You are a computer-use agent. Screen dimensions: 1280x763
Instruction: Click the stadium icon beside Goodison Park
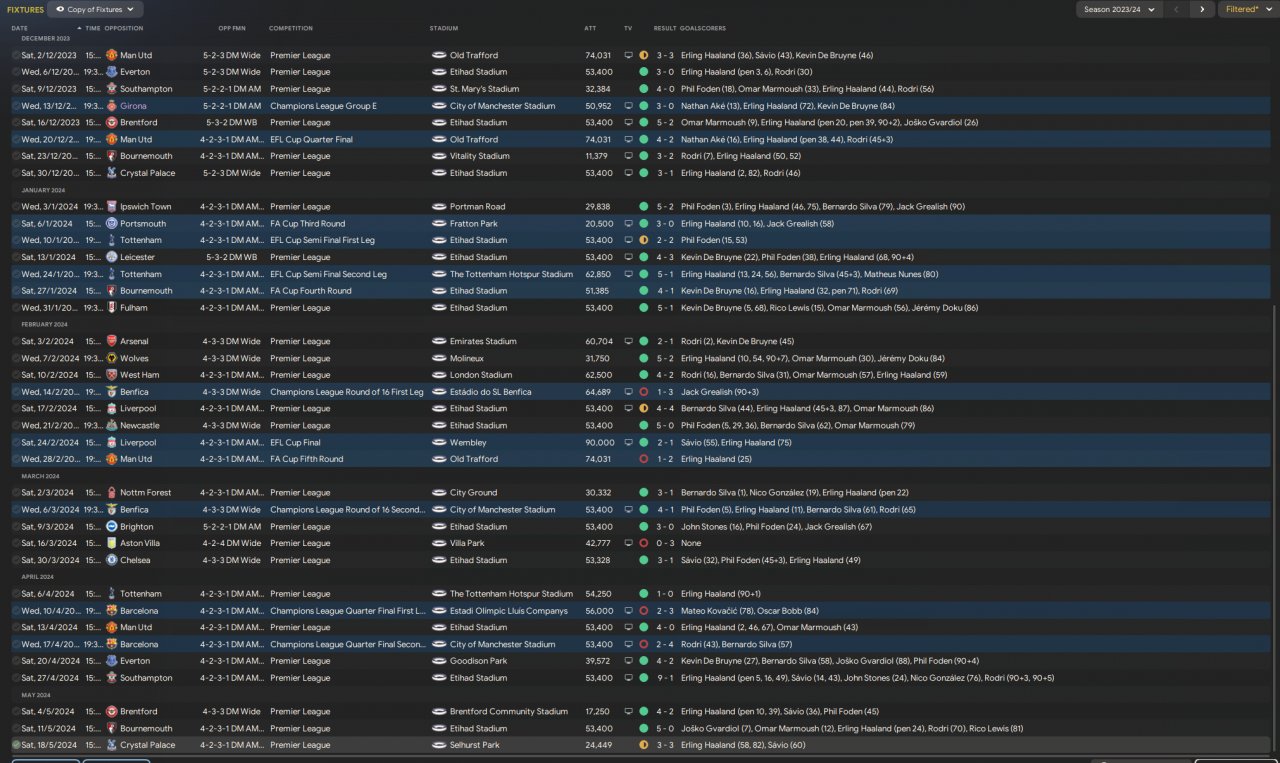[x=439, y=661]
